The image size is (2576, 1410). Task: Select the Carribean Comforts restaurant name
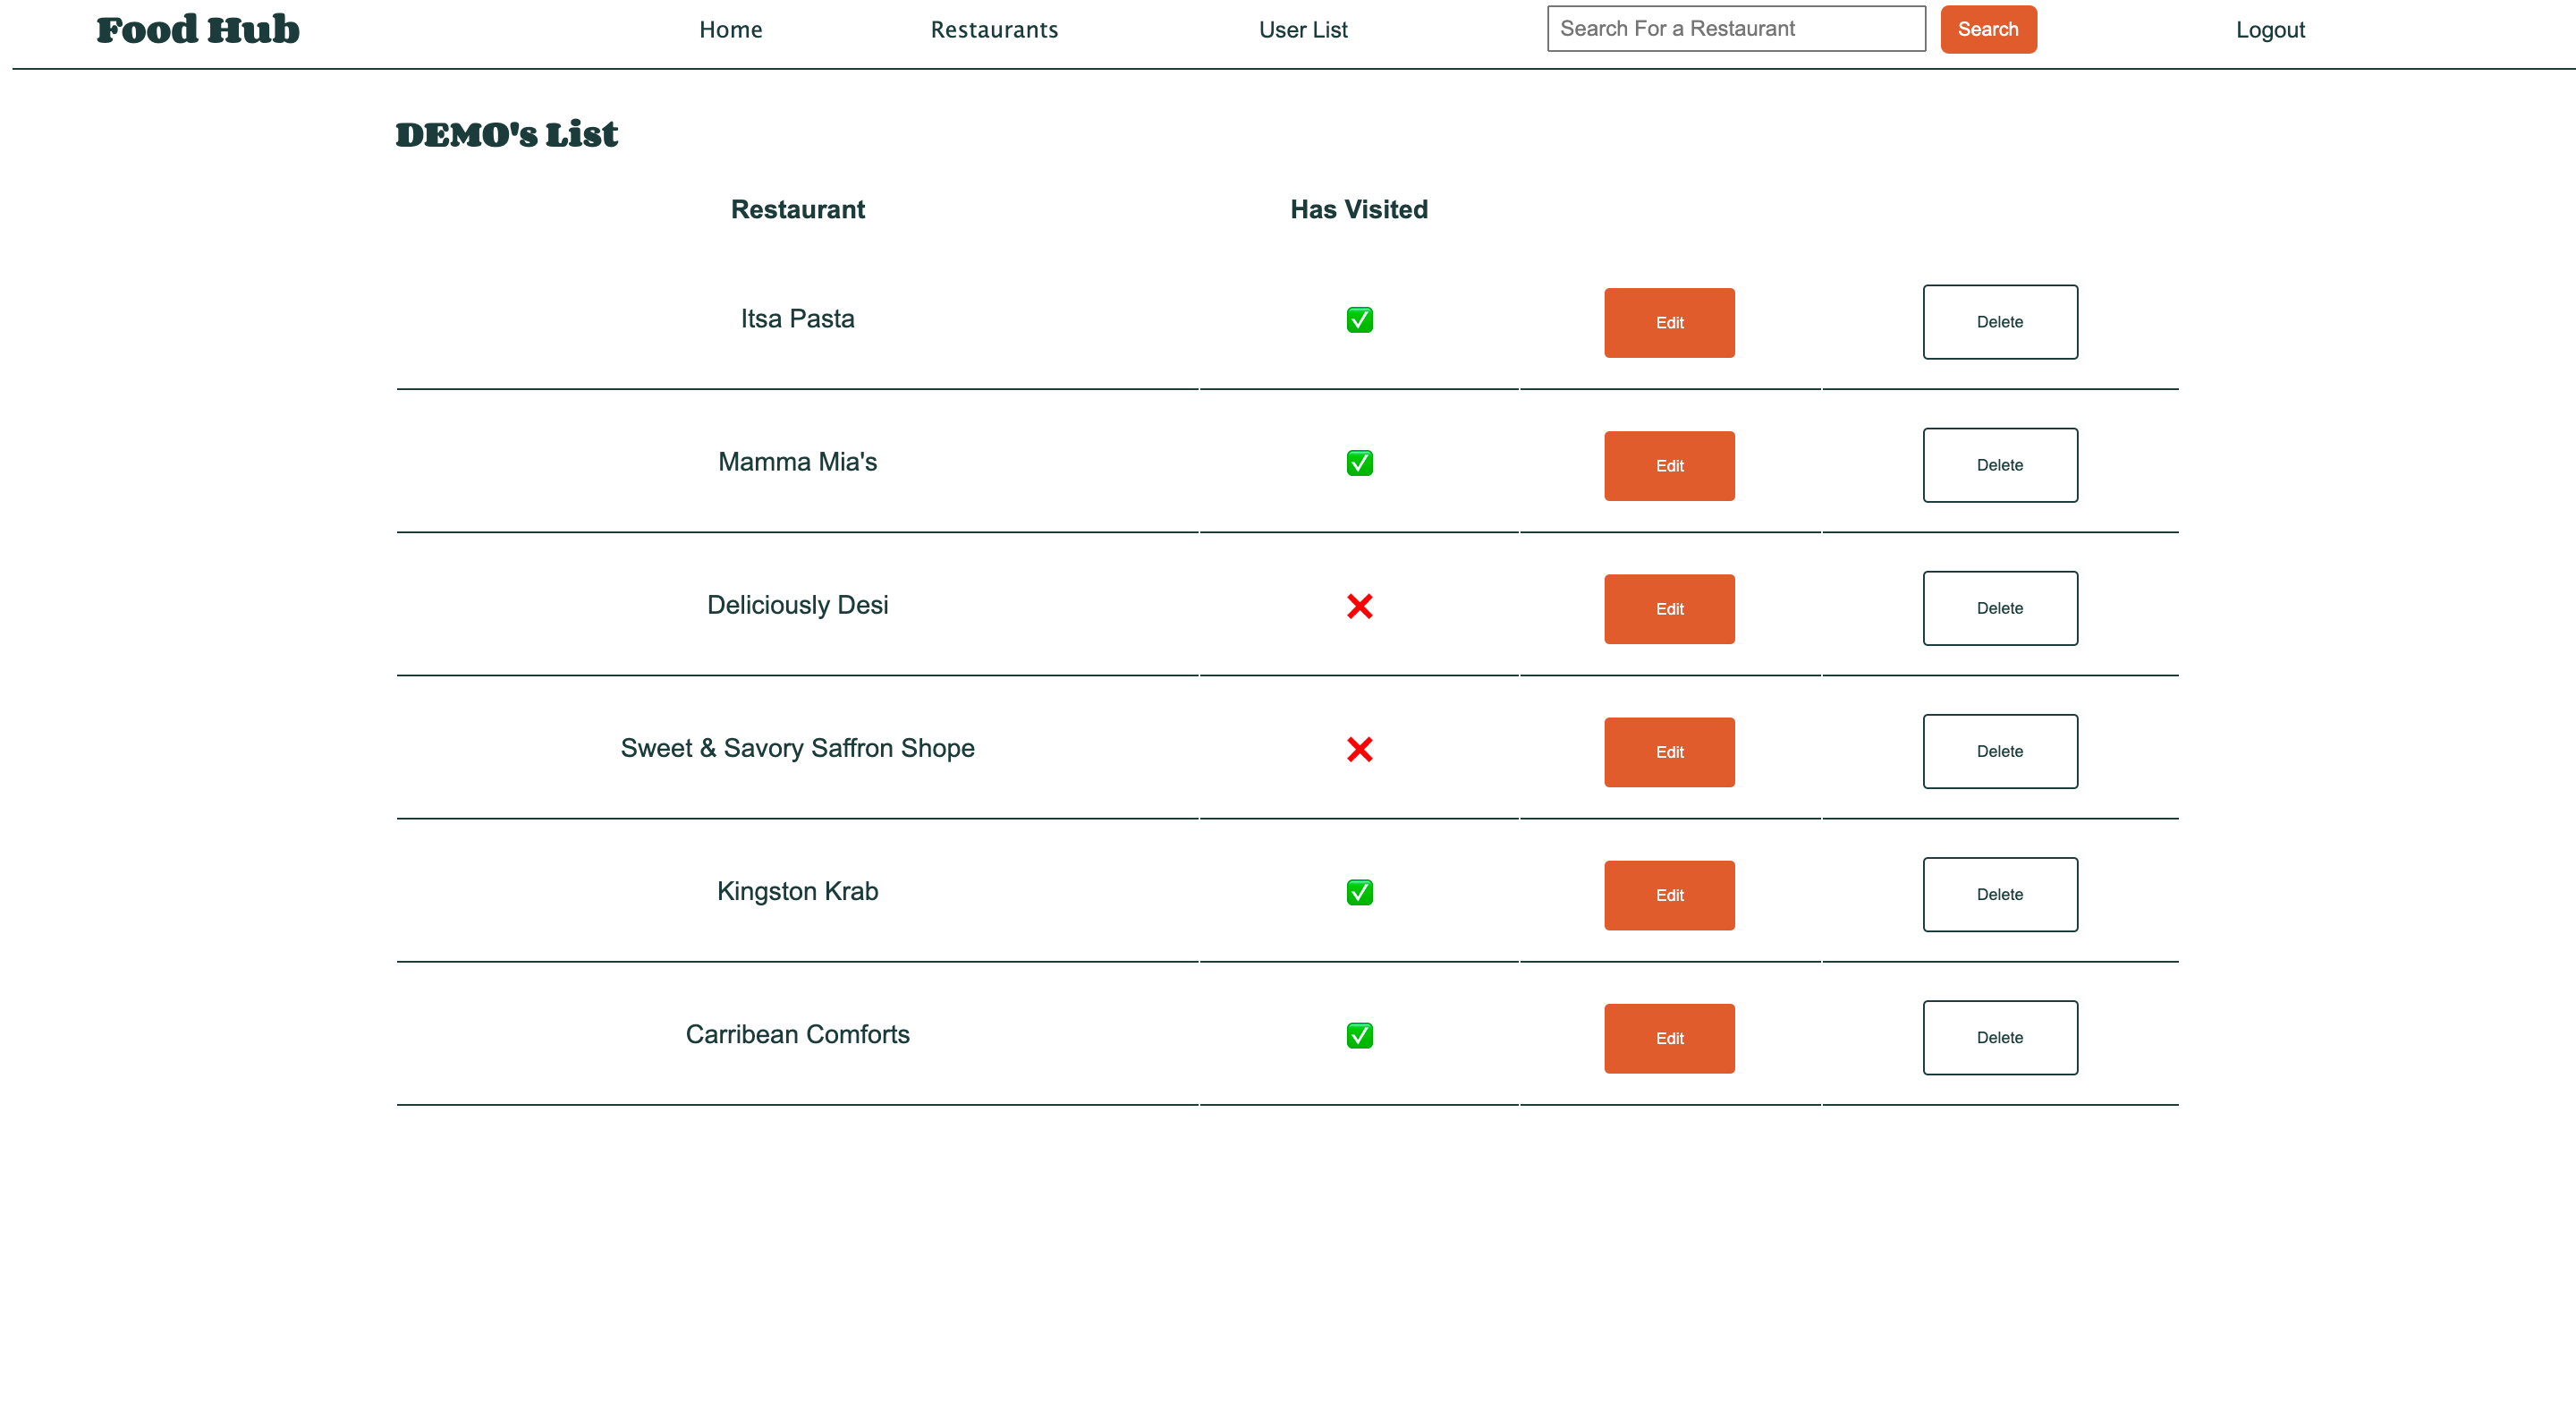click(x=797, y=1034)
